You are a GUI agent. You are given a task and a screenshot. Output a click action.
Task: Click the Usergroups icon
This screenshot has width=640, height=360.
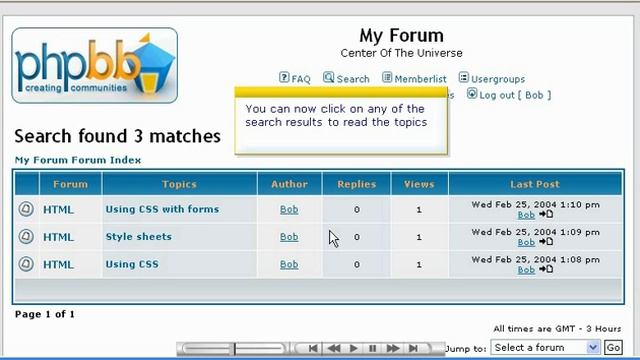(464, 77)
